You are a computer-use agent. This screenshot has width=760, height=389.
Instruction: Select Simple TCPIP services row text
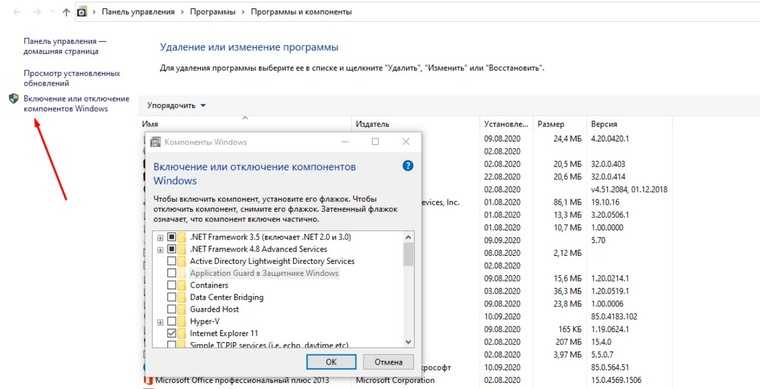269,345
